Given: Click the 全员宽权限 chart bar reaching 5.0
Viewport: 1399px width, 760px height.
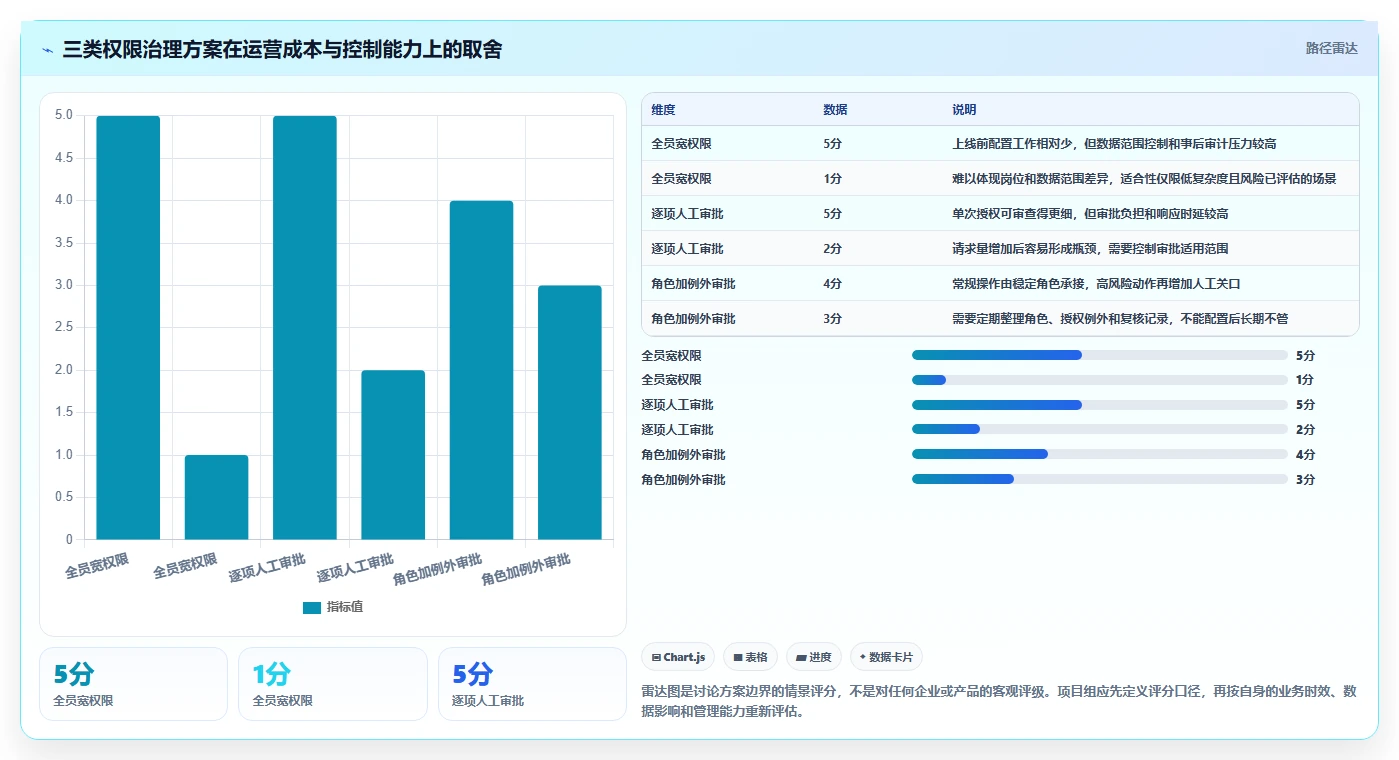Looking at the screenshot, I should pos(128,328).
